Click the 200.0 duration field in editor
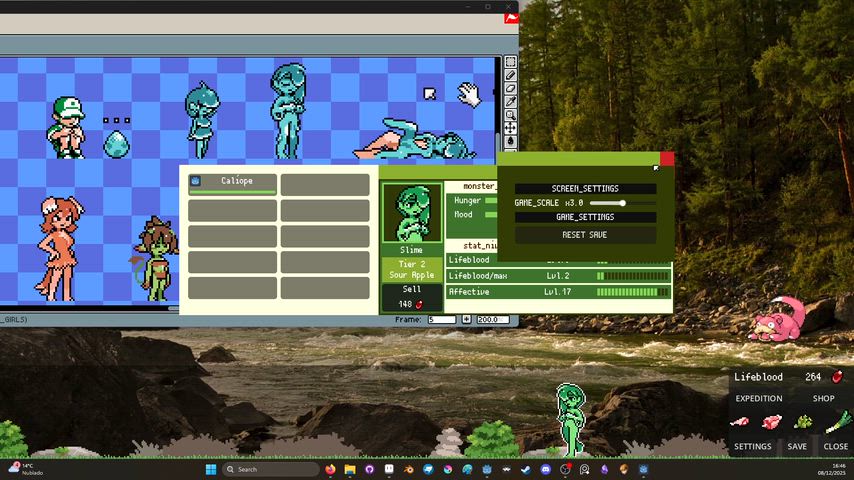This screenshot has width=854, height=480. (x=492, y=319)
